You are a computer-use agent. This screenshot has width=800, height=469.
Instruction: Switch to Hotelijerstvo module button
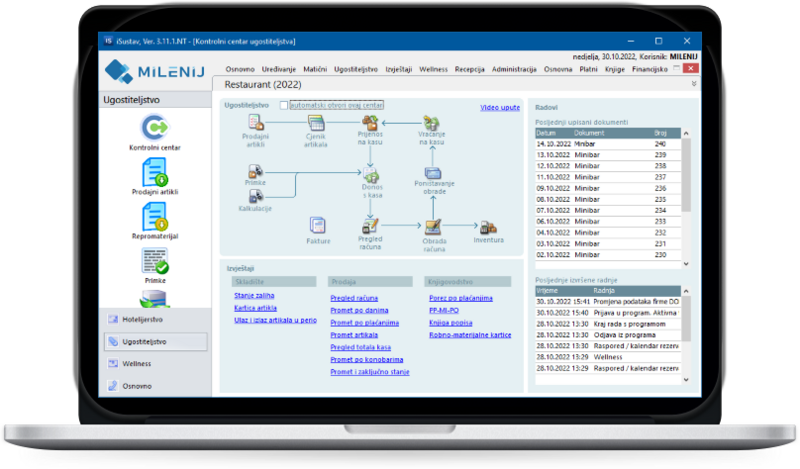155,319
